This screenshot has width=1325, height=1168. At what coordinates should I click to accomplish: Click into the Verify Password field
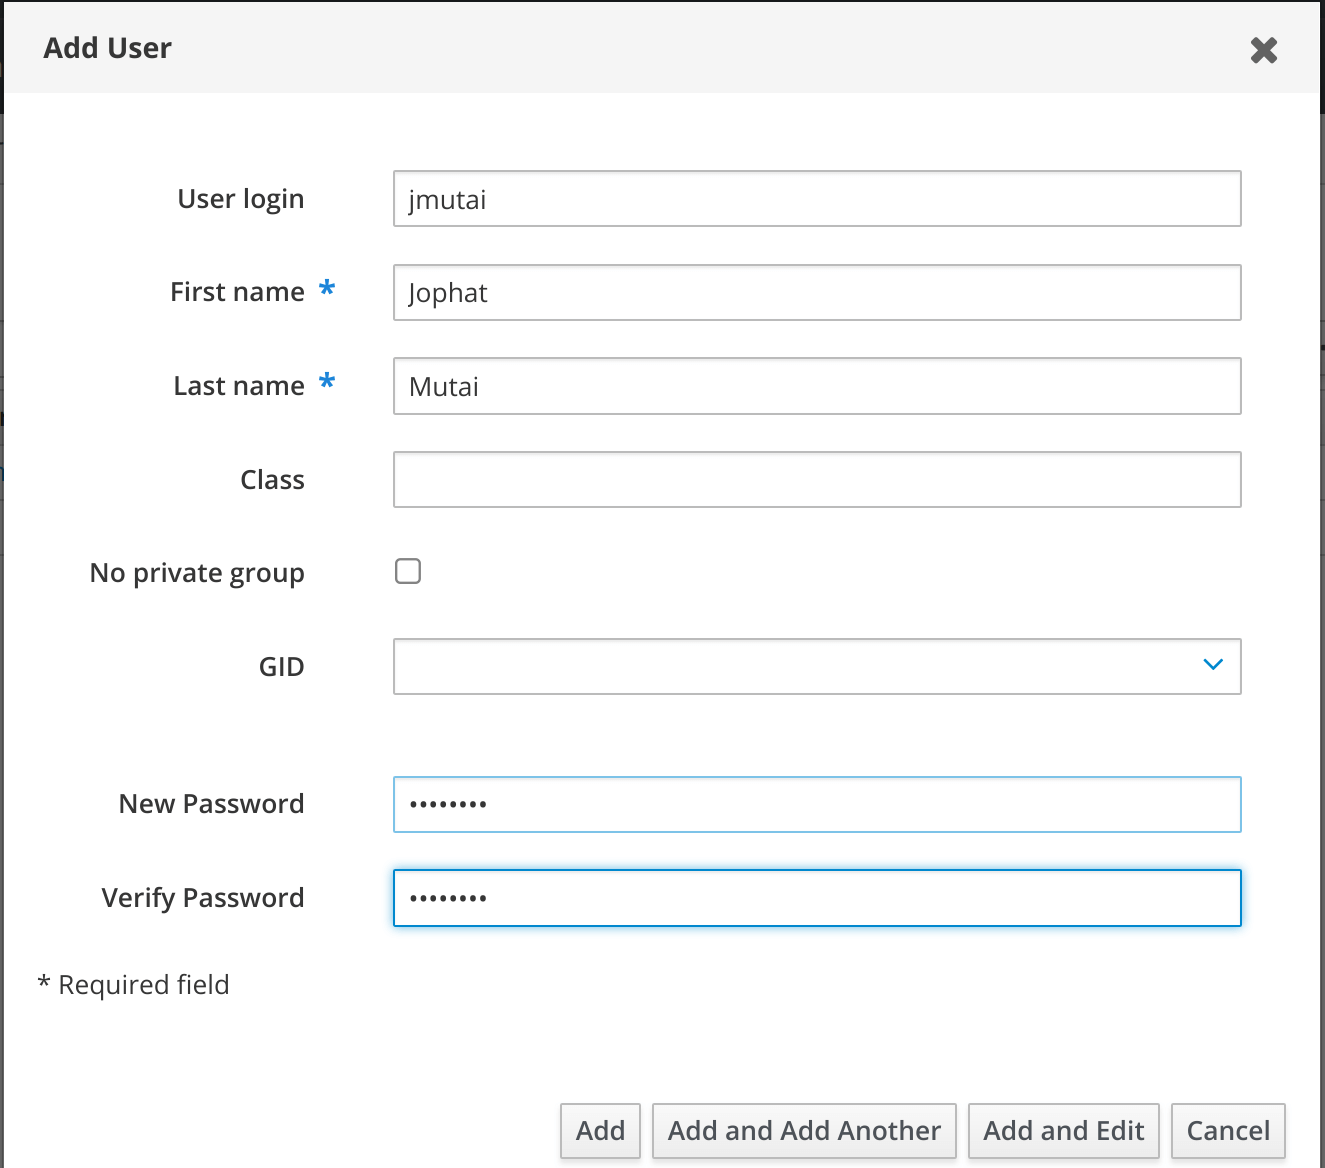pos(816,898)
